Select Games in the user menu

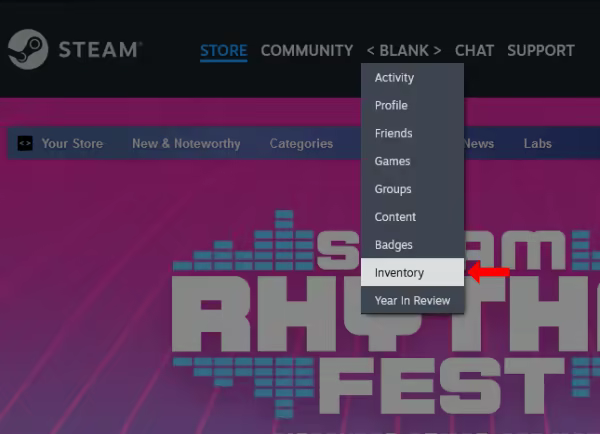coord(392,161)
